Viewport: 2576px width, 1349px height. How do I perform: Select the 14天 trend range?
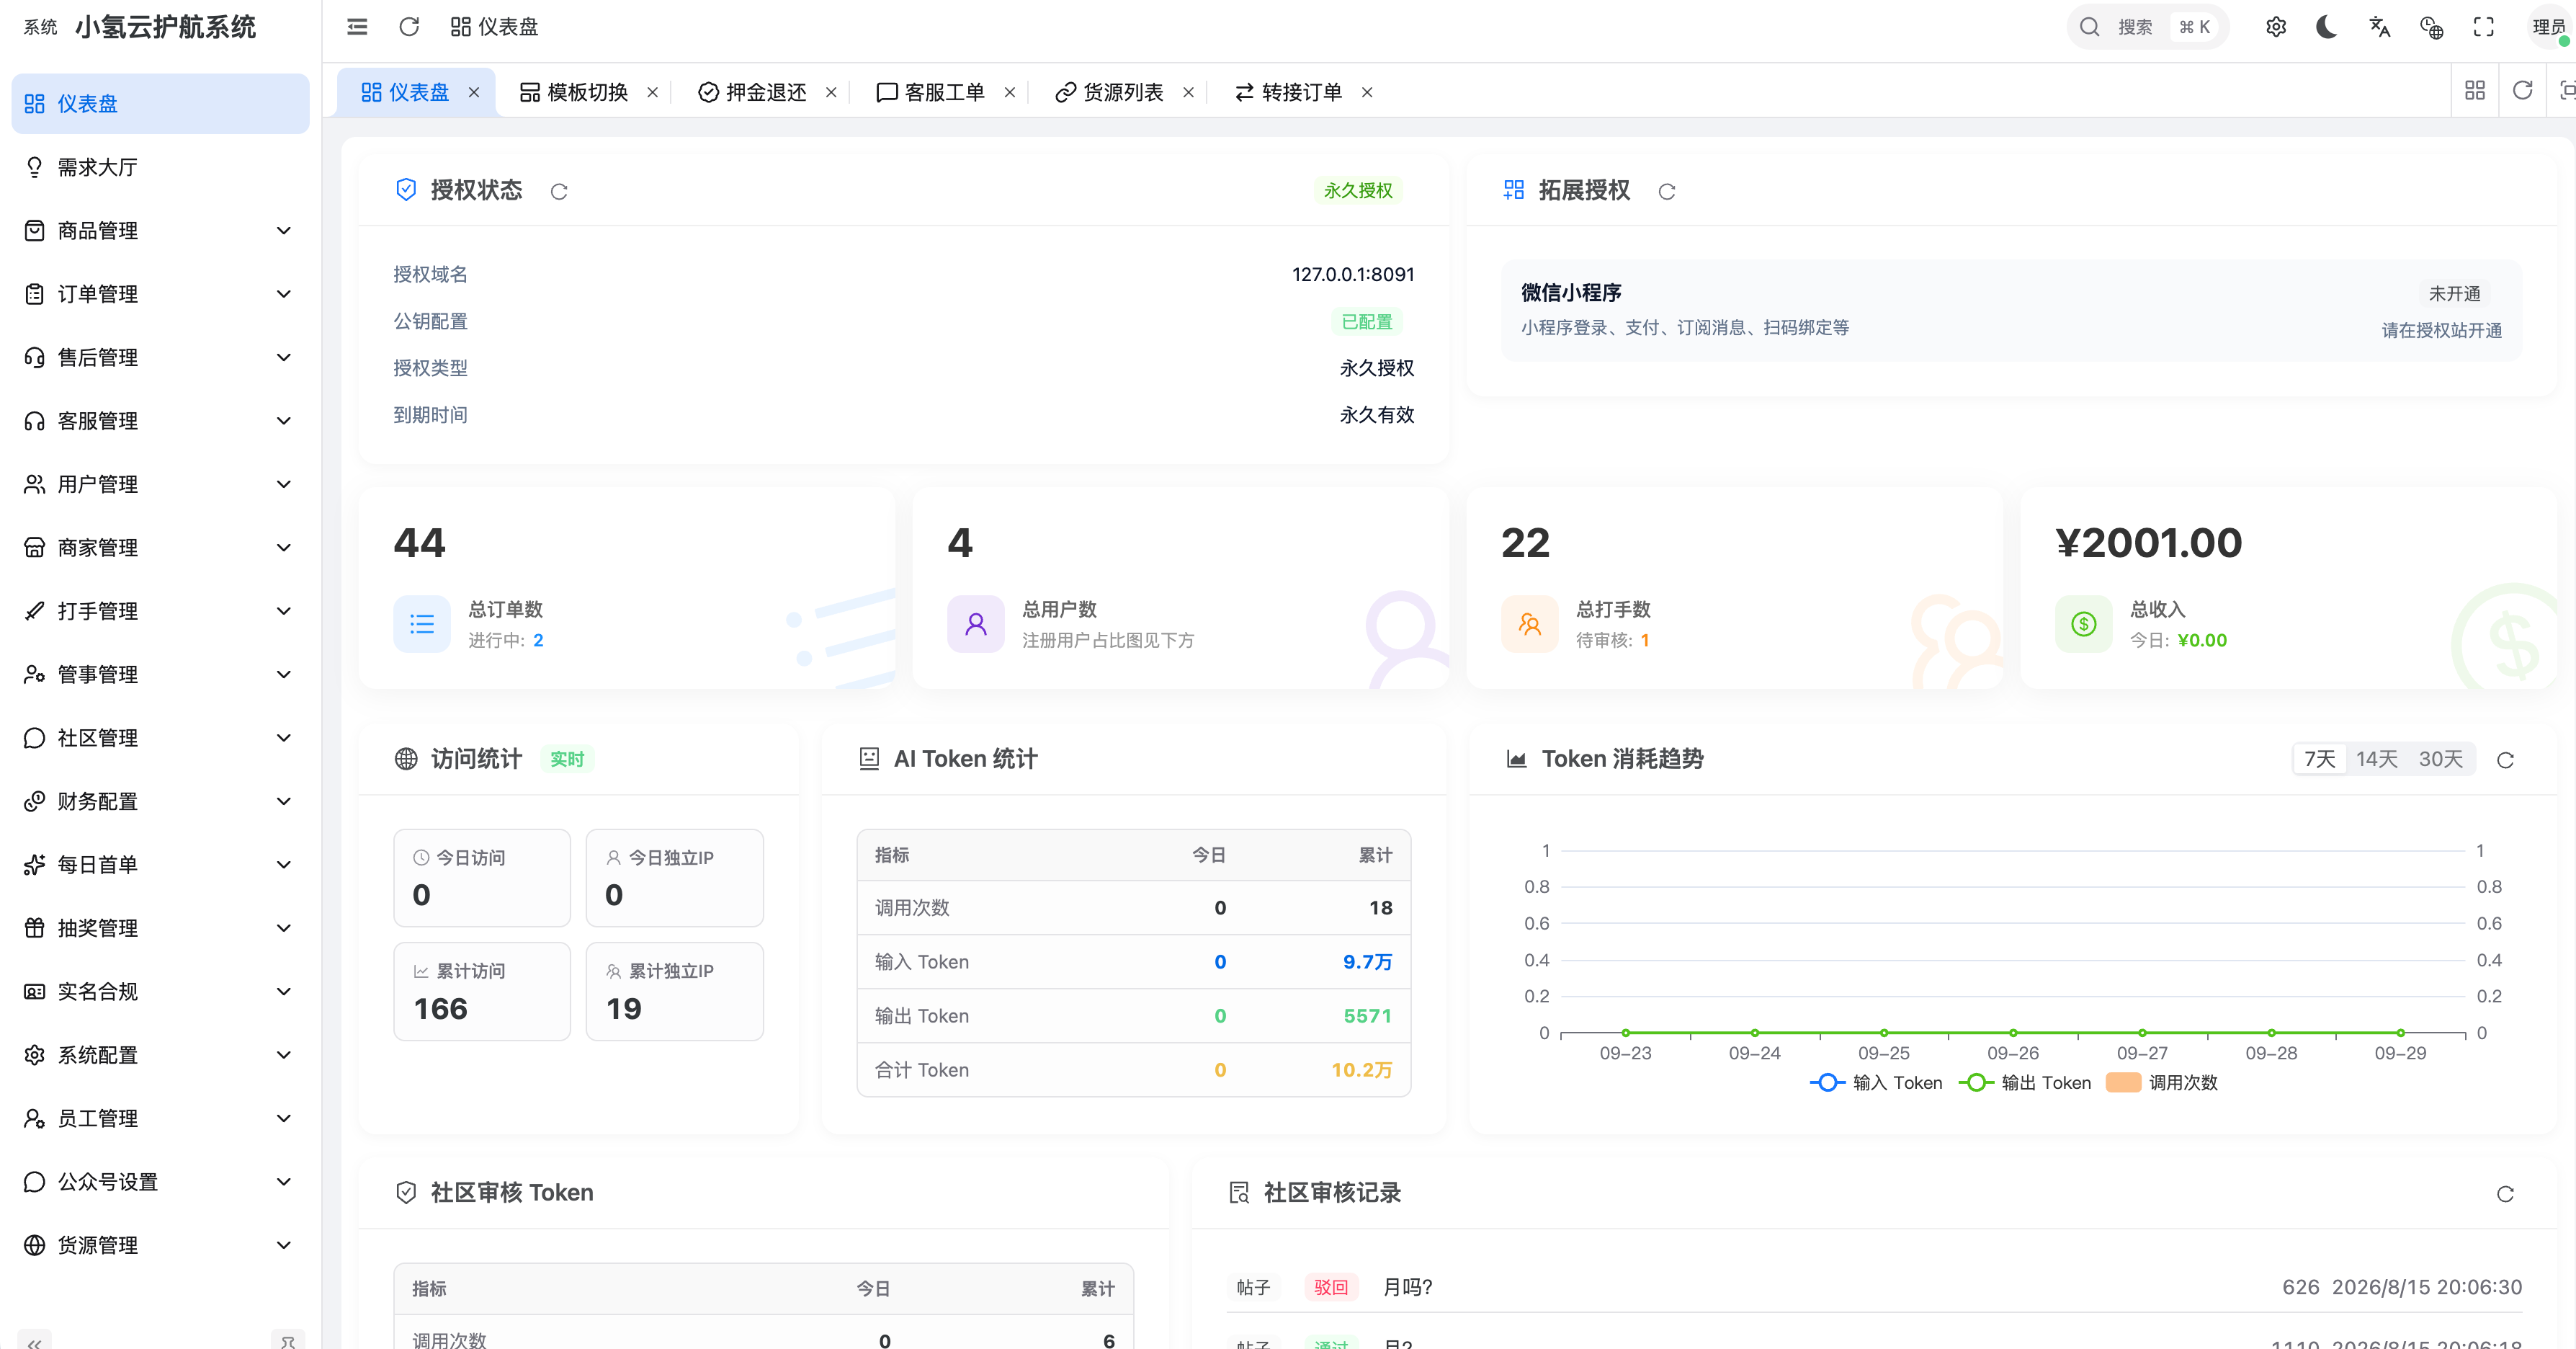[2377, 759]
